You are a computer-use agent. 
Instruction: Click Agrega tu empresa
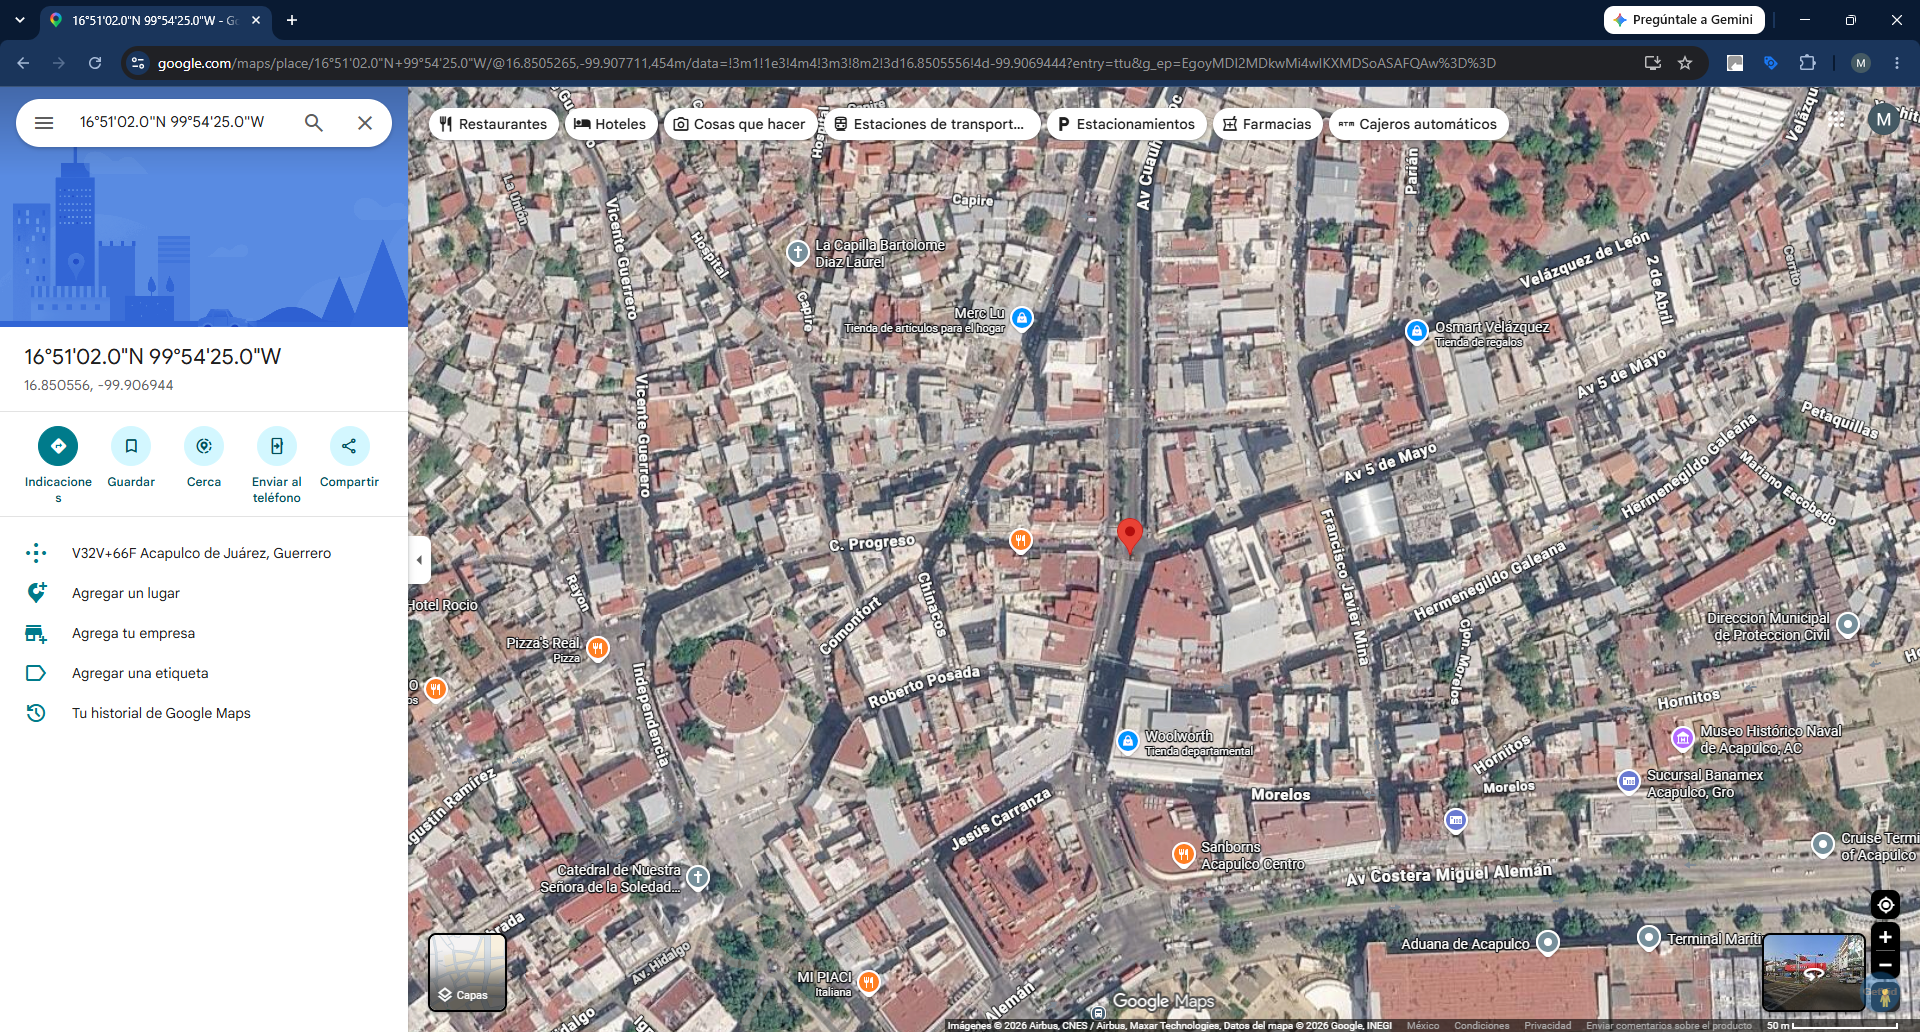coord(204,633)
